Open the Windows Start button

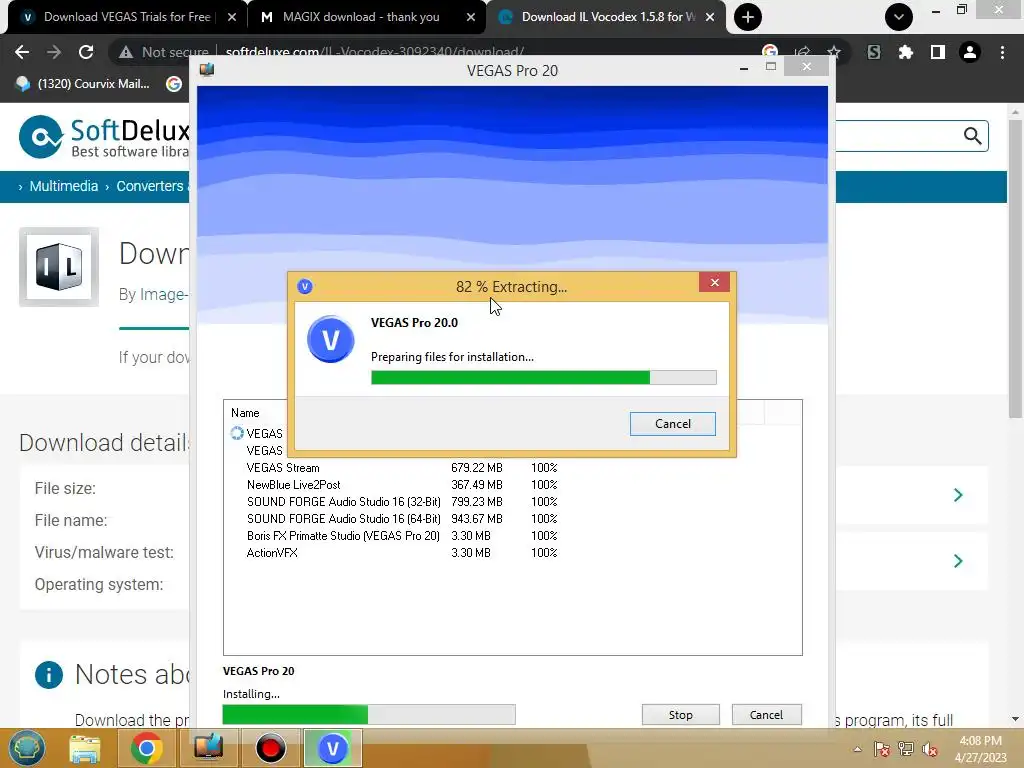27,748
